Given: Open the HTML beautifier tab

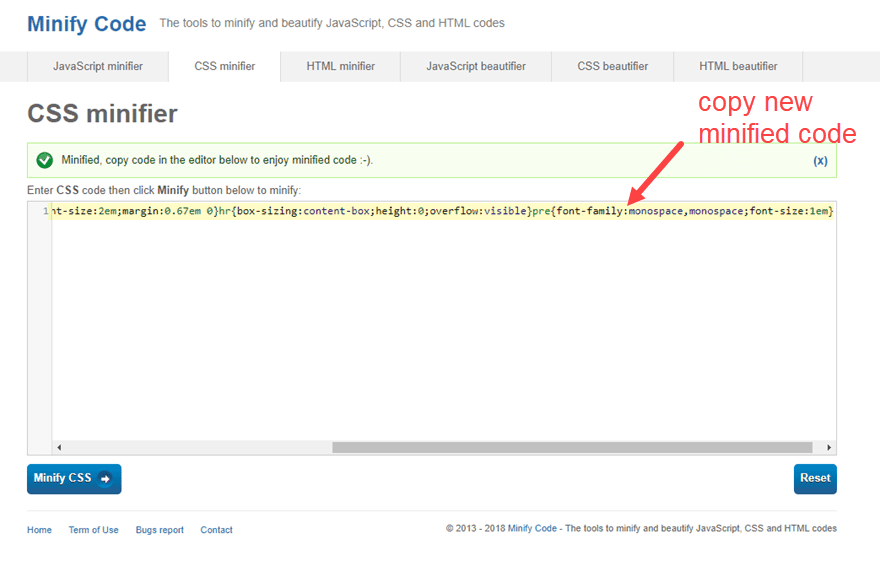Looking at the screenshot, I should coord(738,66).
